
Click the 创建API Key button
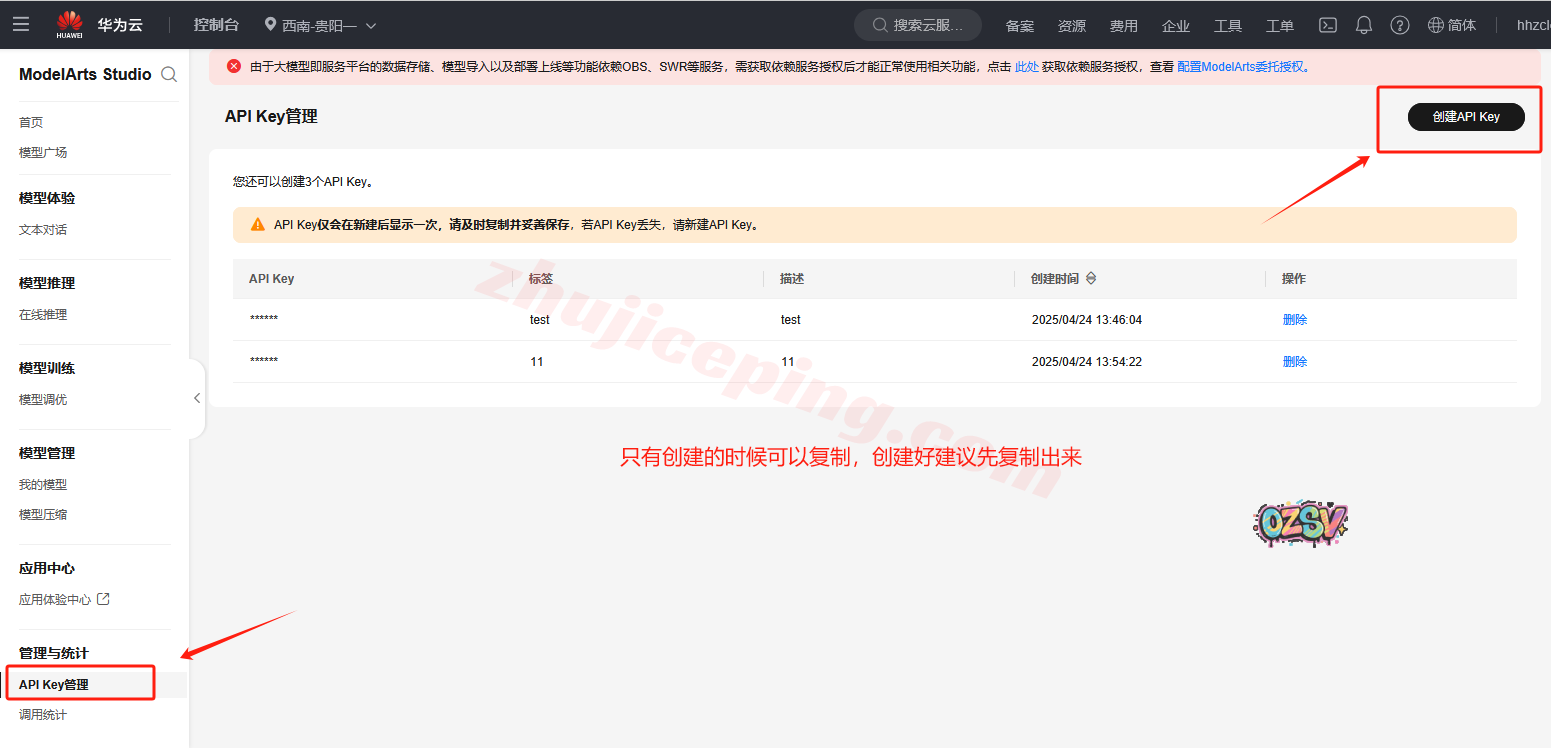(x=1466, y=117)
